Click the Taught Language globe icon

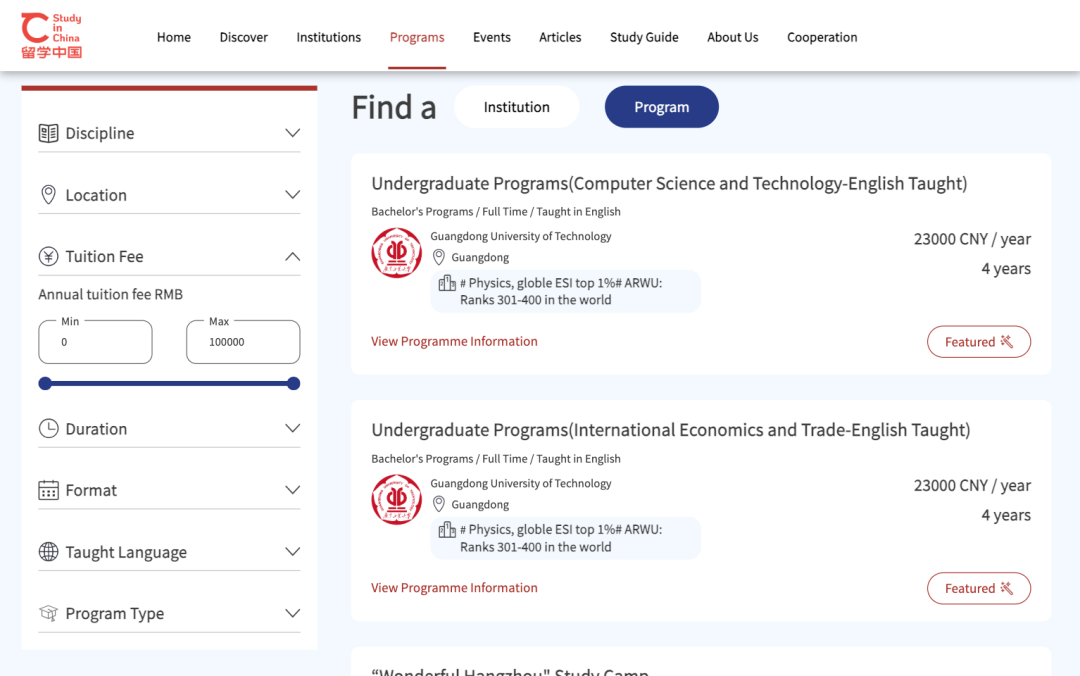coord(48,552)
